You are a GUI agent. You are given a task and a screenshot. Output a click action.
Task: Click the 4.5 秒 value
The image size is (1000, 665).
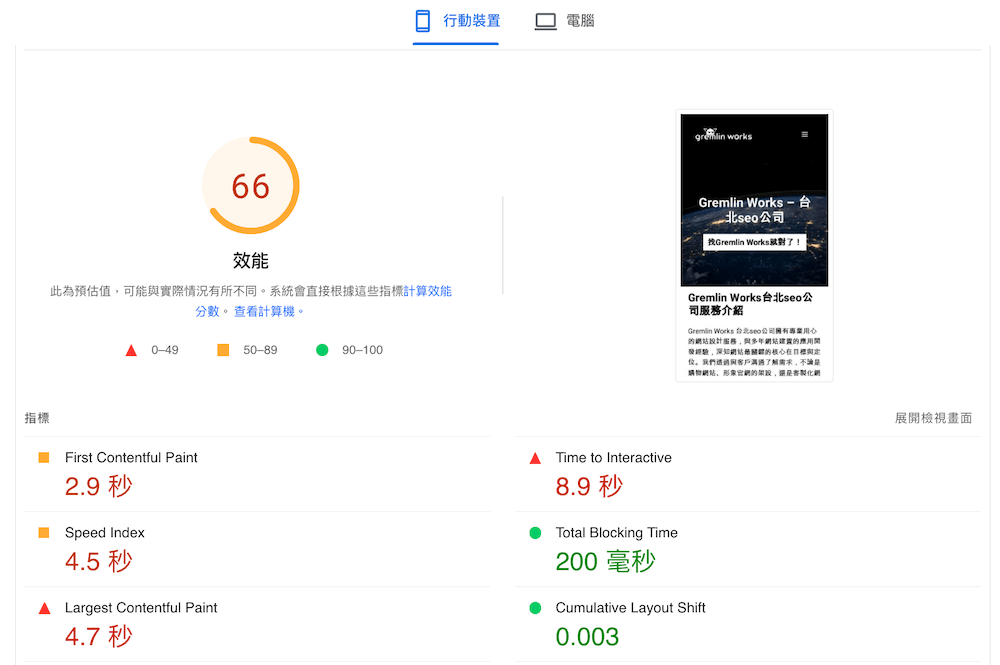click(98, 562)
